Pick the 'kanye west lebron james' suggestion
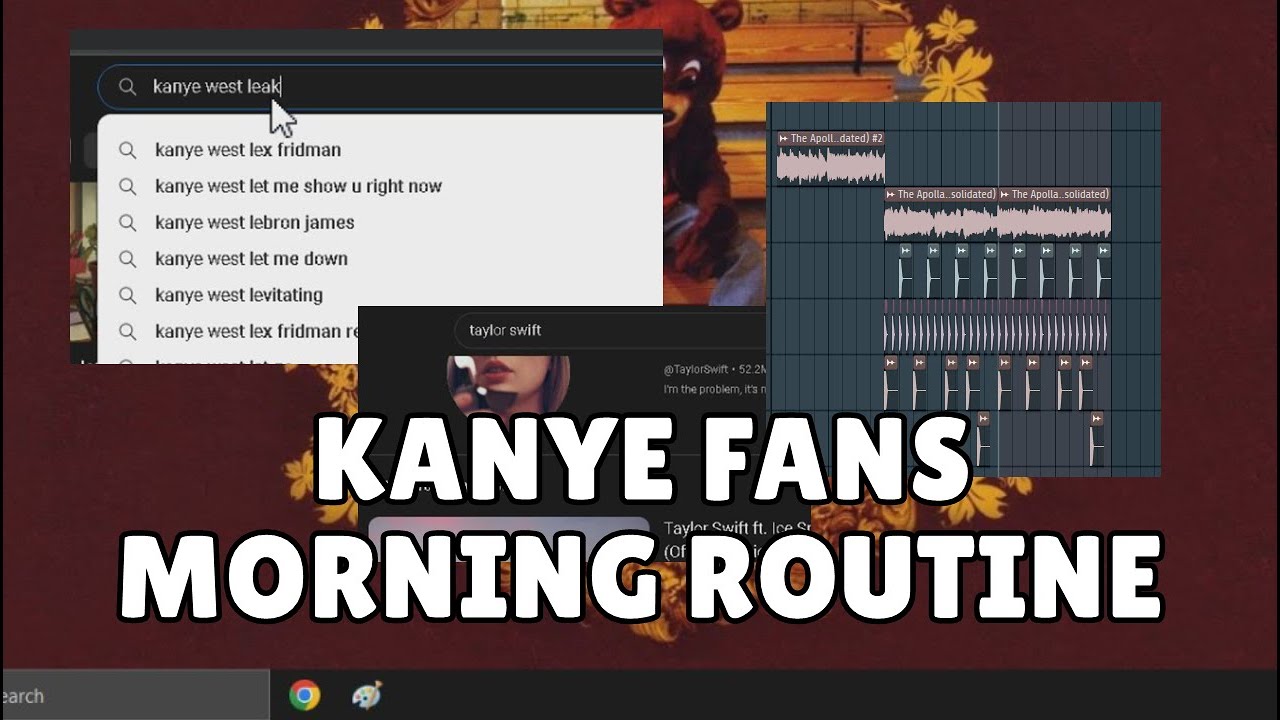Screen dimensions: 1280x720 tap(254, 222)
